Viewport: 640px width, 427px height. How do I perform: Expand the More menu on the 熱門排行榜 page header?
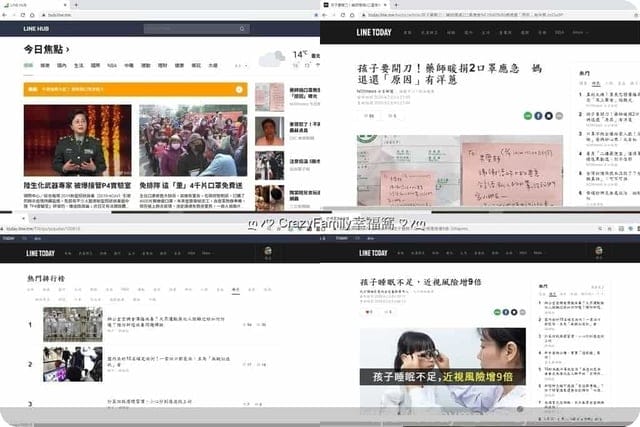207,253
